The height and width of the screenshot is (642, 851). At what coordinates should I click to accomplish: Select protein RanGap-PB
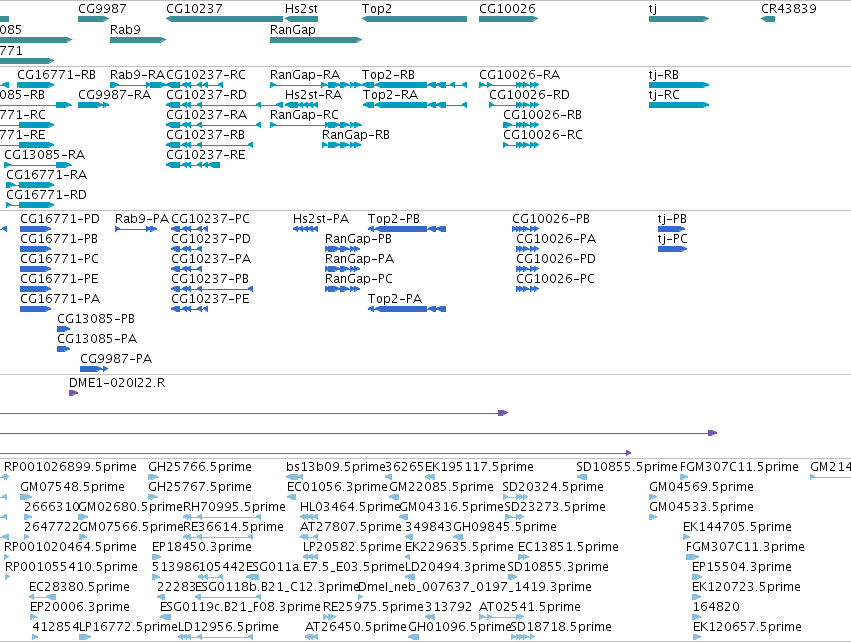pyautogui.click(x=358, y=239)
